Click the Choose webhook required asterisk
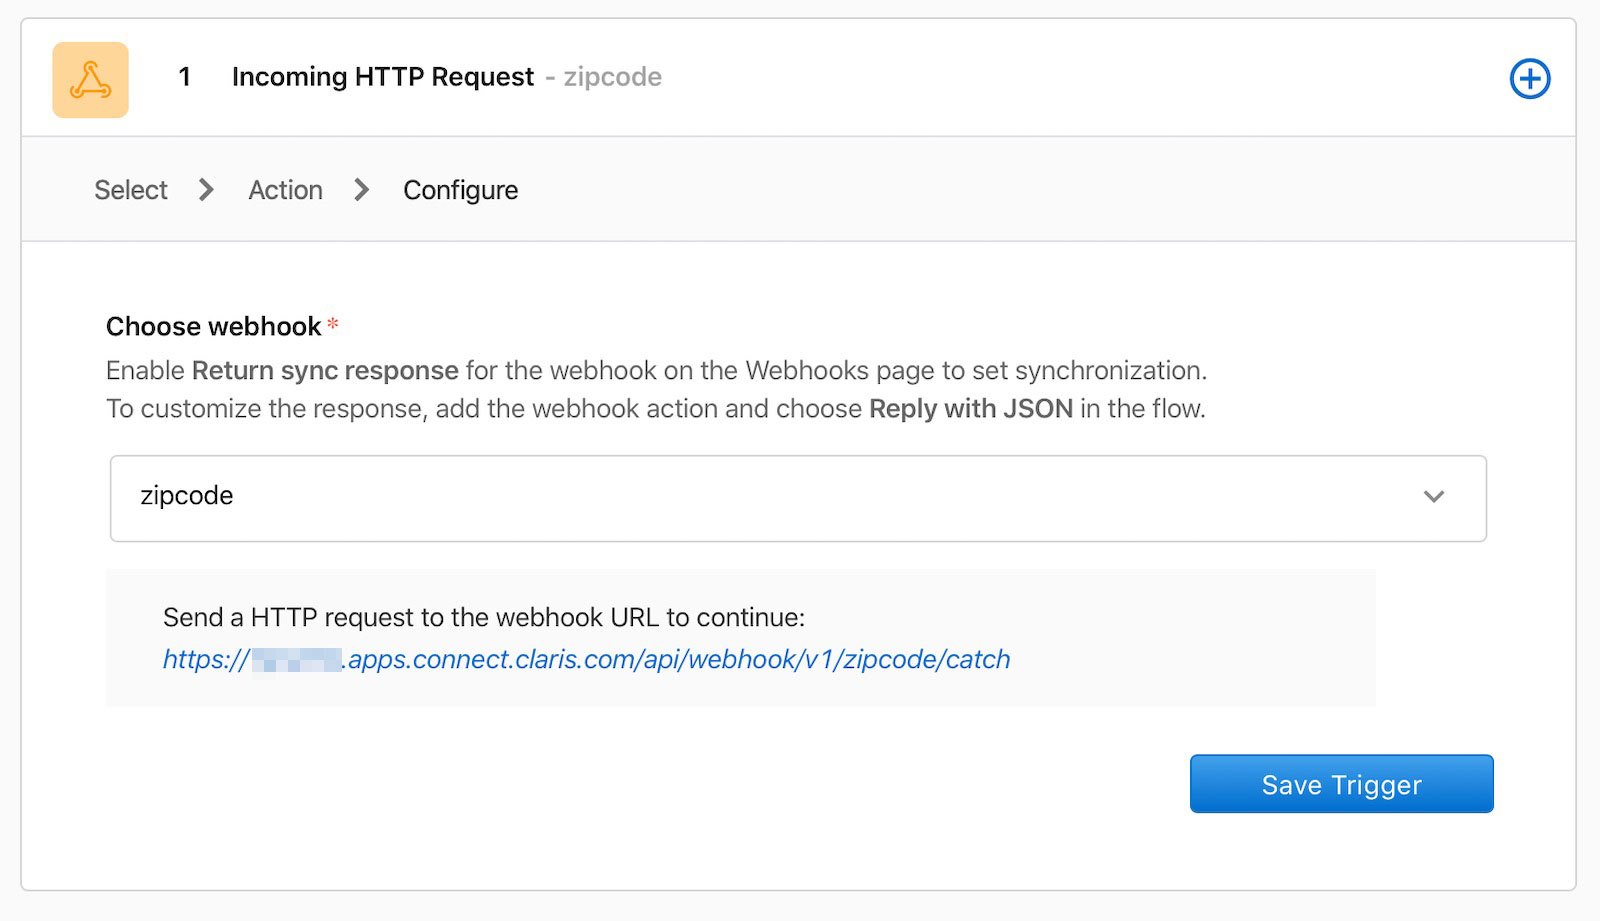Screen dimensions: 1600x921 333,325
